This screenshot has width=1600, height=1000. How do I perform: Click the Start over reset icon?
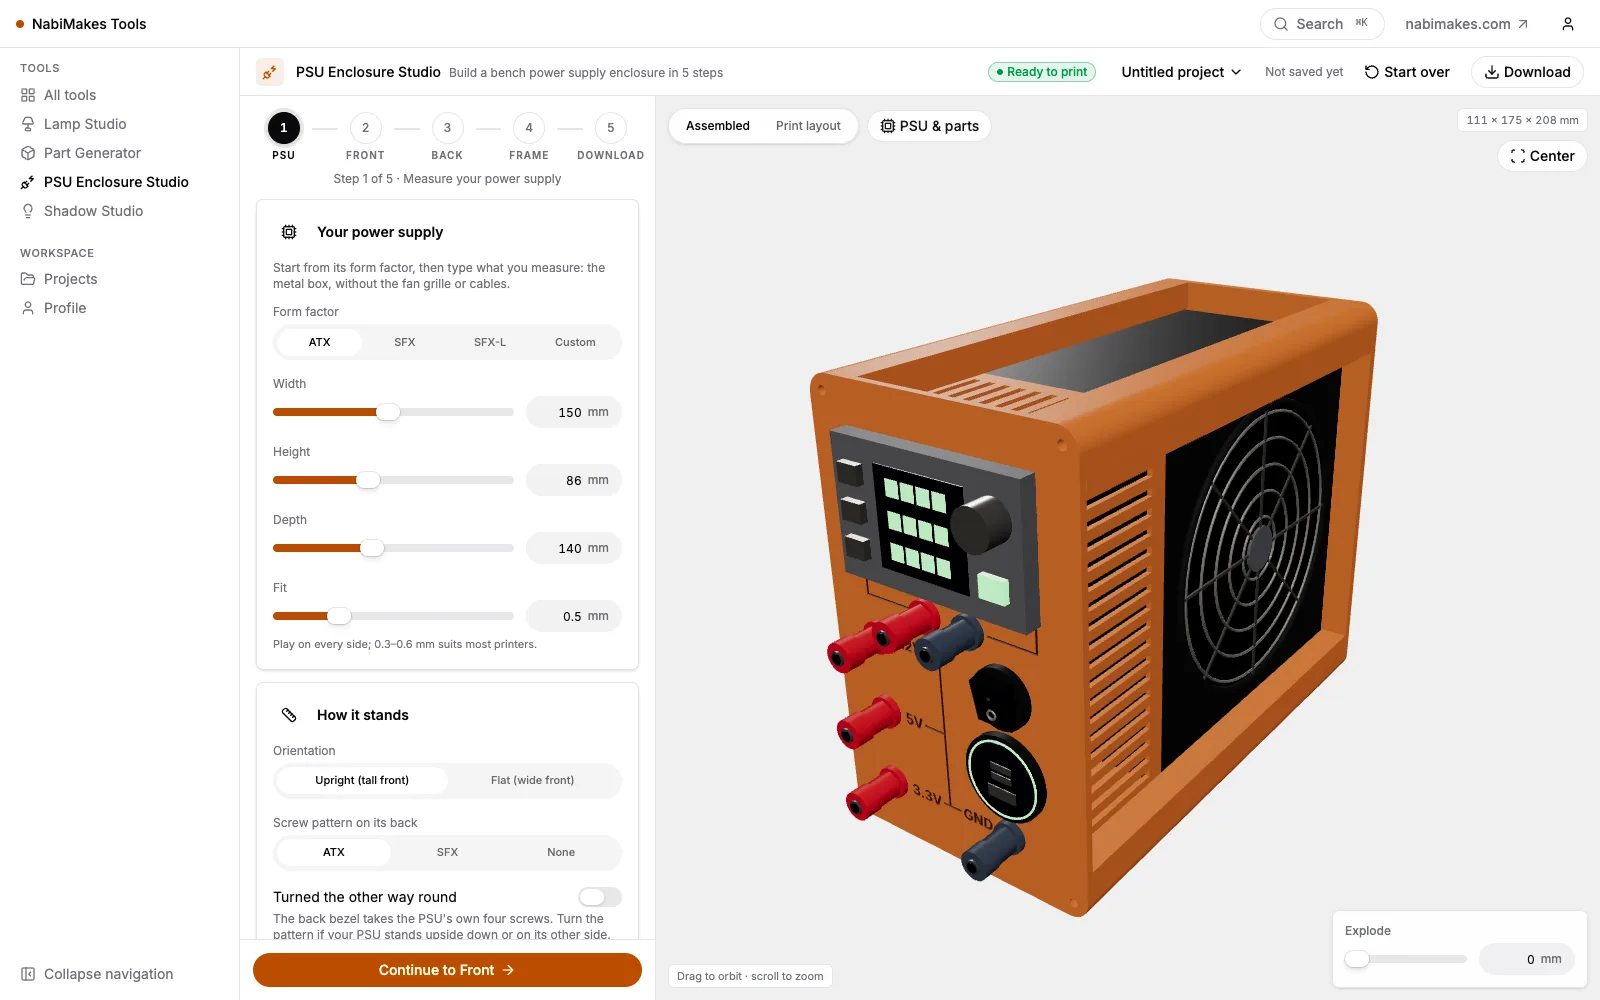tap(1372, 72)
